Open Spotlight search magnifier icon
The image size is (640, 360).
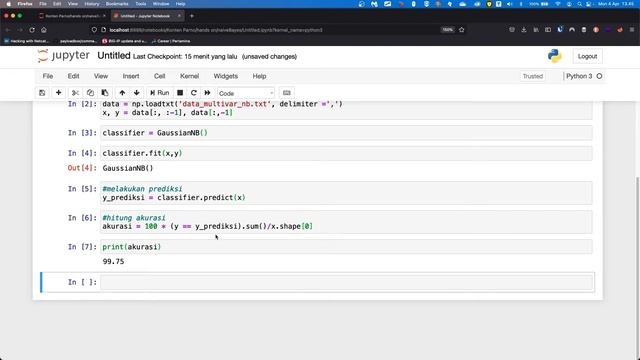coord(579,4)
